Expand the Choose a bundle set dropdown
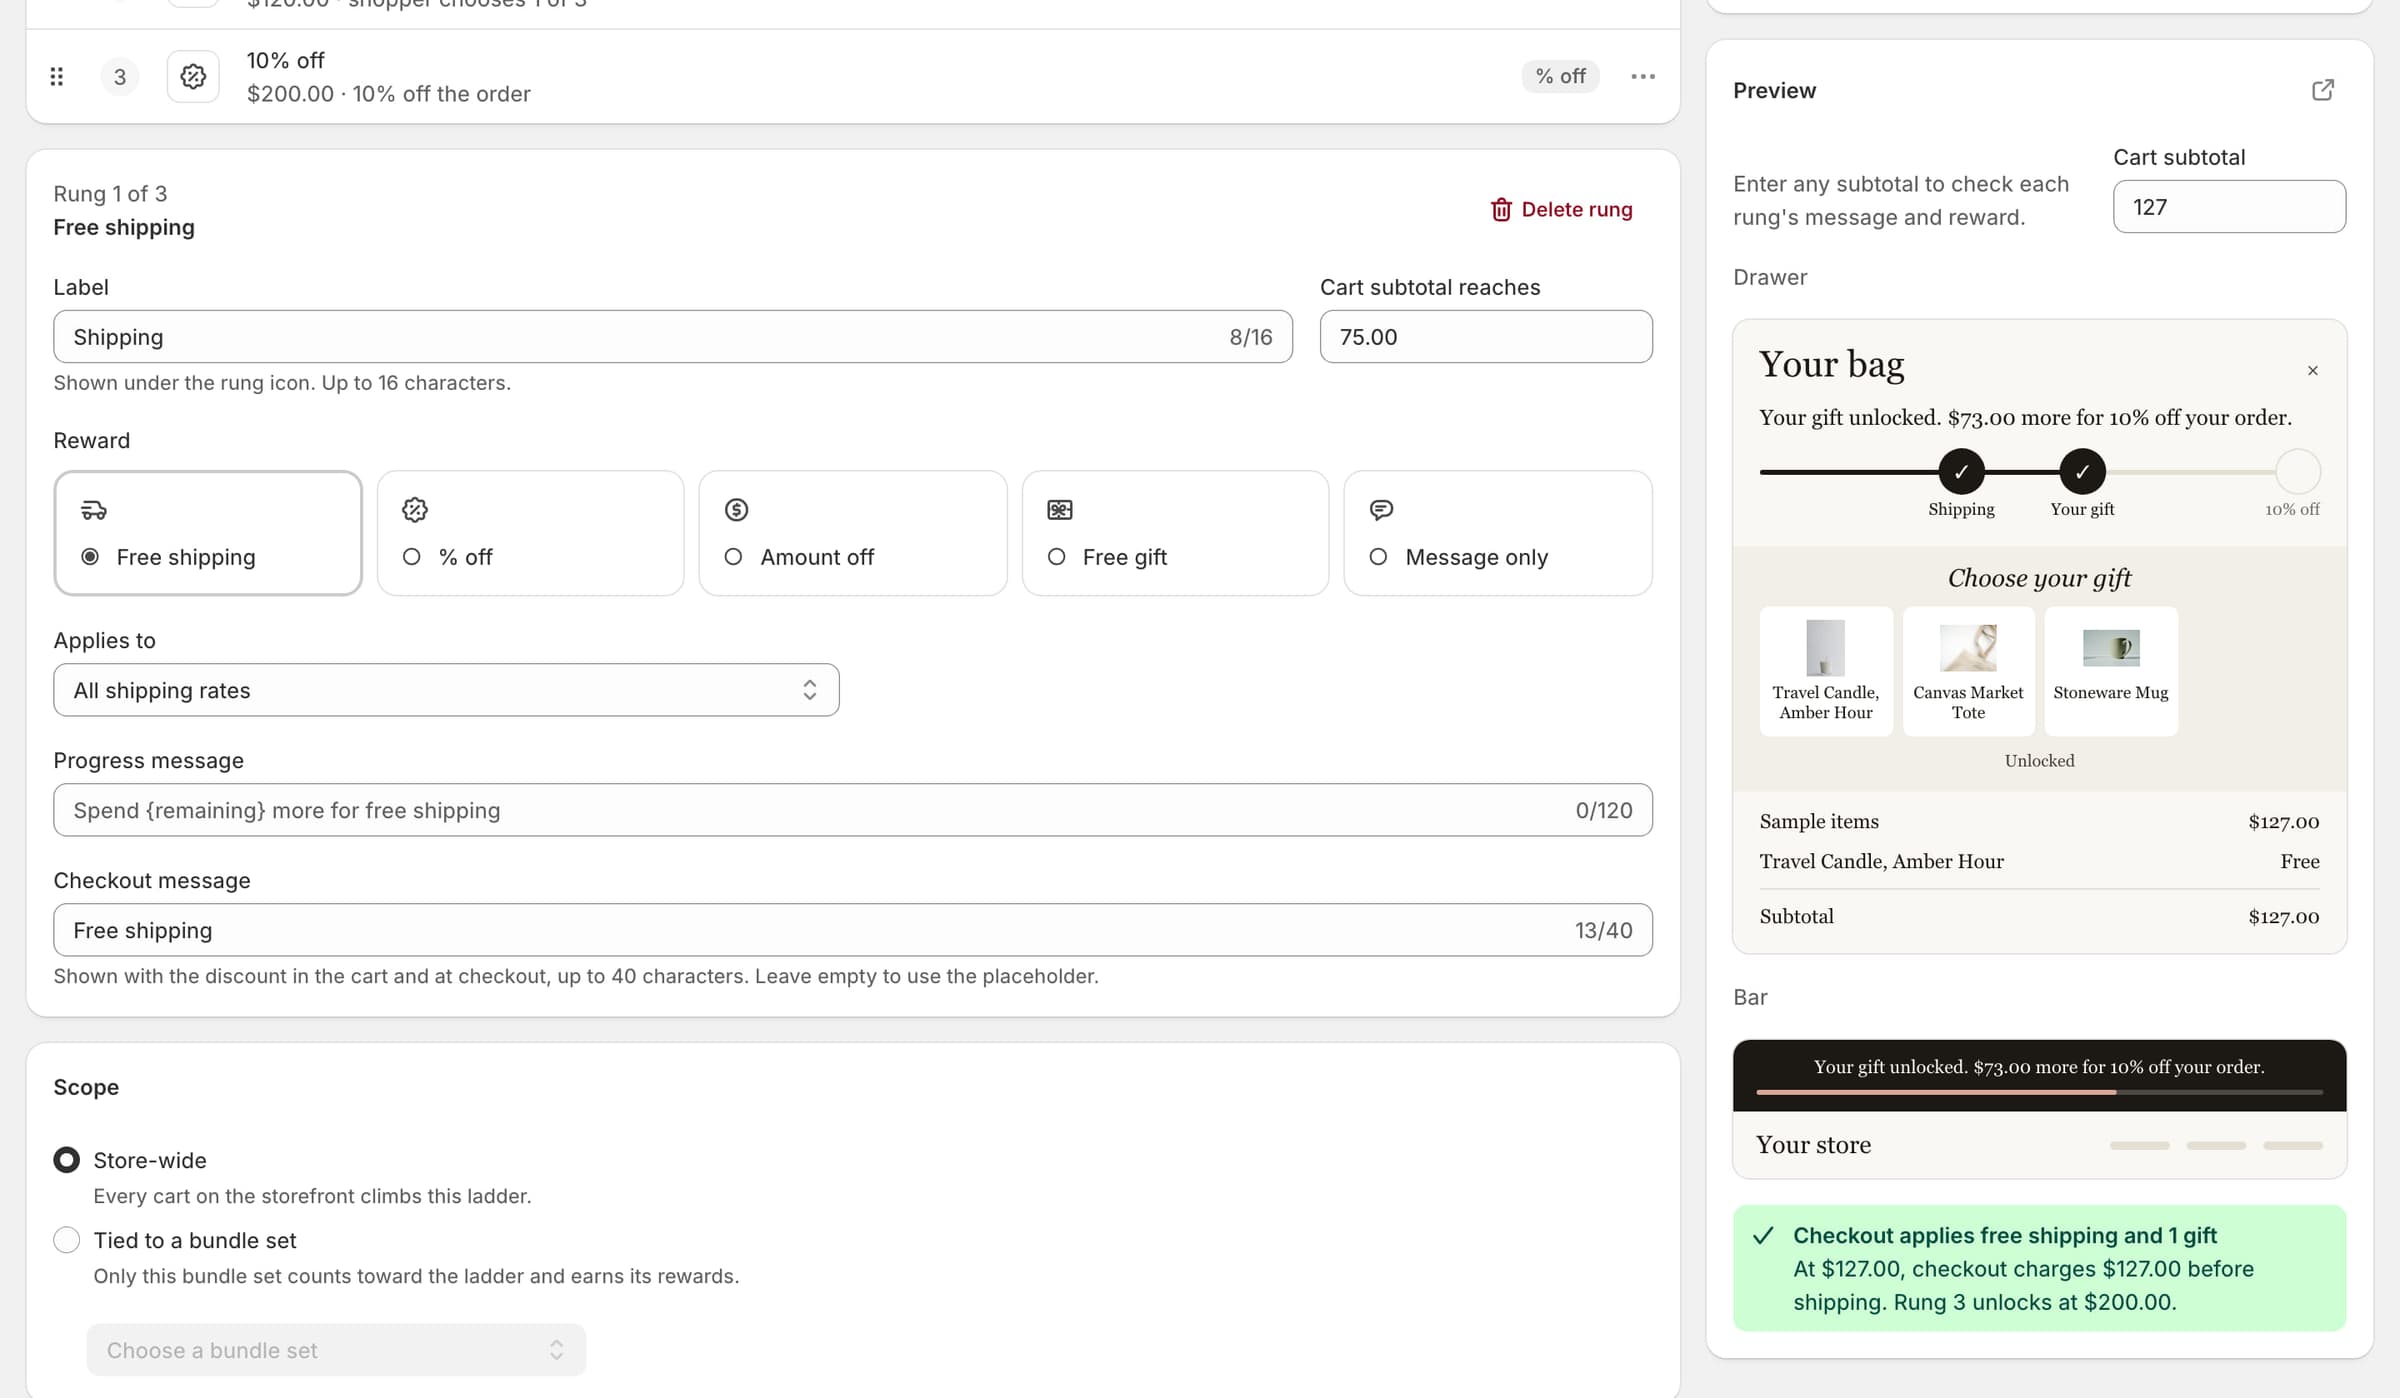Screen dimensions: 2400x1398 point(336,1350)
